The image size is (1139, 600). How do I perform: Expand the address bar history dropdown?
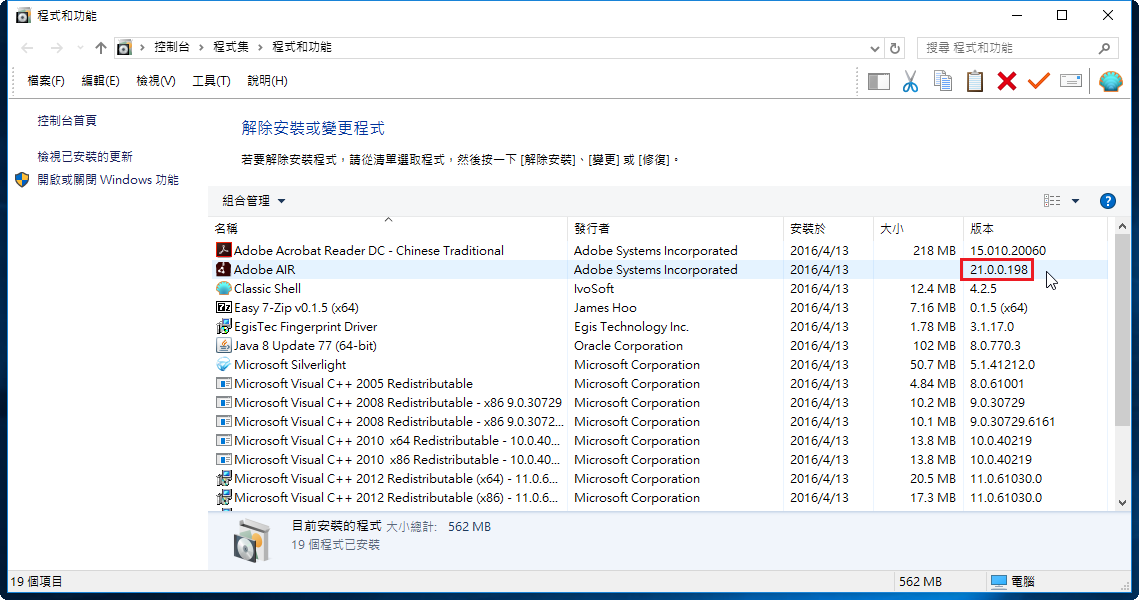click(875, 48)
